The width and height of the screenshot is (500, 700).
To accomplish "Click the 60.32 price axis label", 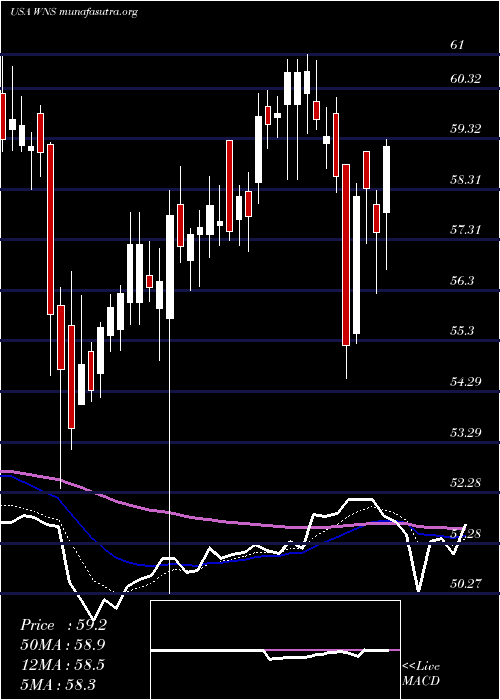I will 466,79.
